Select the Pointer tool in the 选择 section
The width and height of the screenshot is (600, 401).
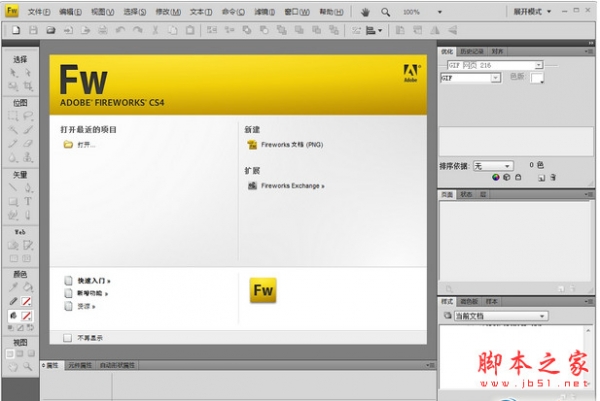coord(13,73)
